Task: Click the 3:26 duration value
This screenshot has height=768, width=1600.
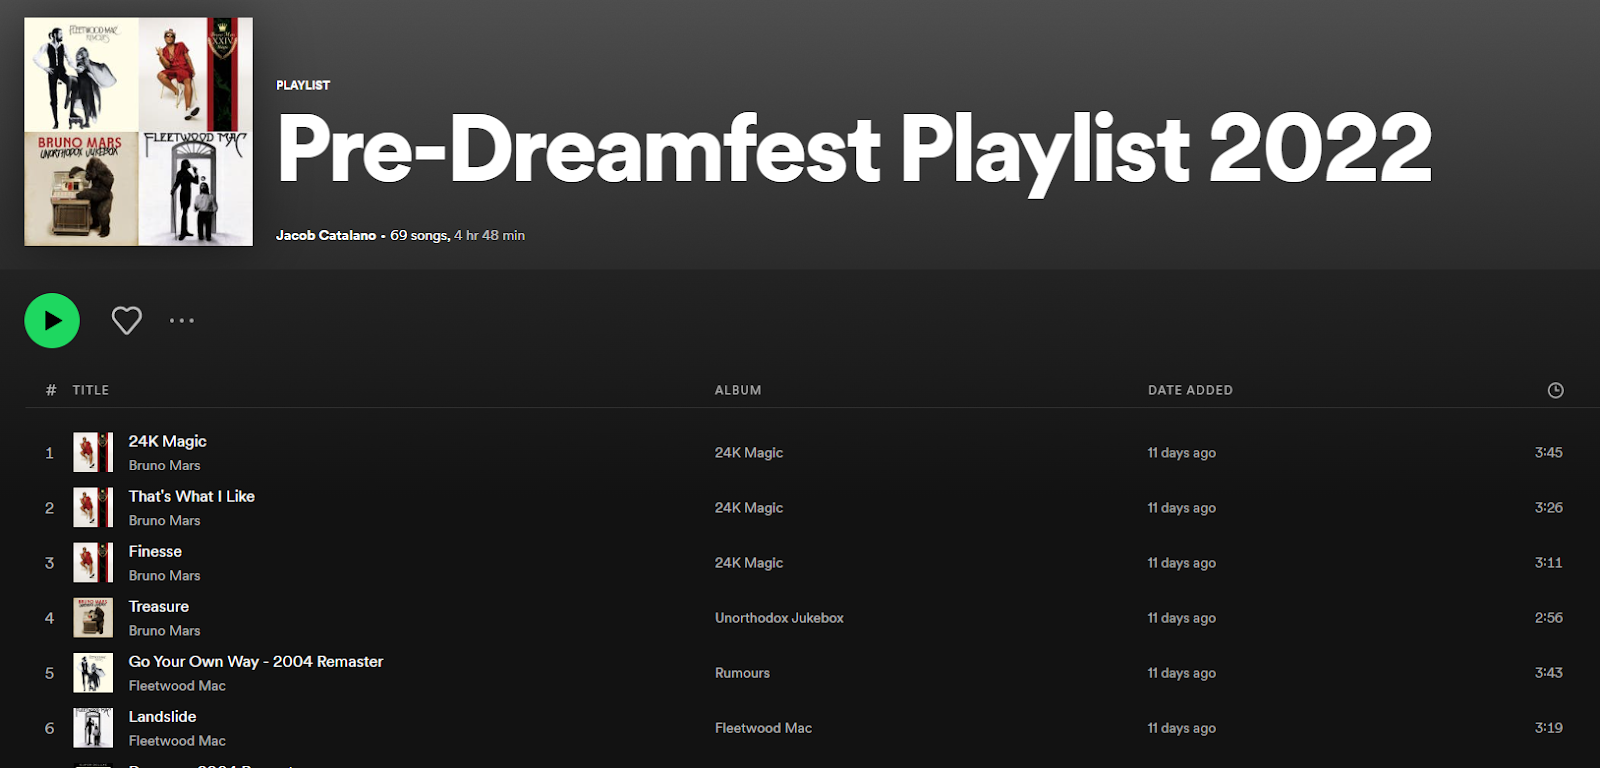Action: [1548, 507]
